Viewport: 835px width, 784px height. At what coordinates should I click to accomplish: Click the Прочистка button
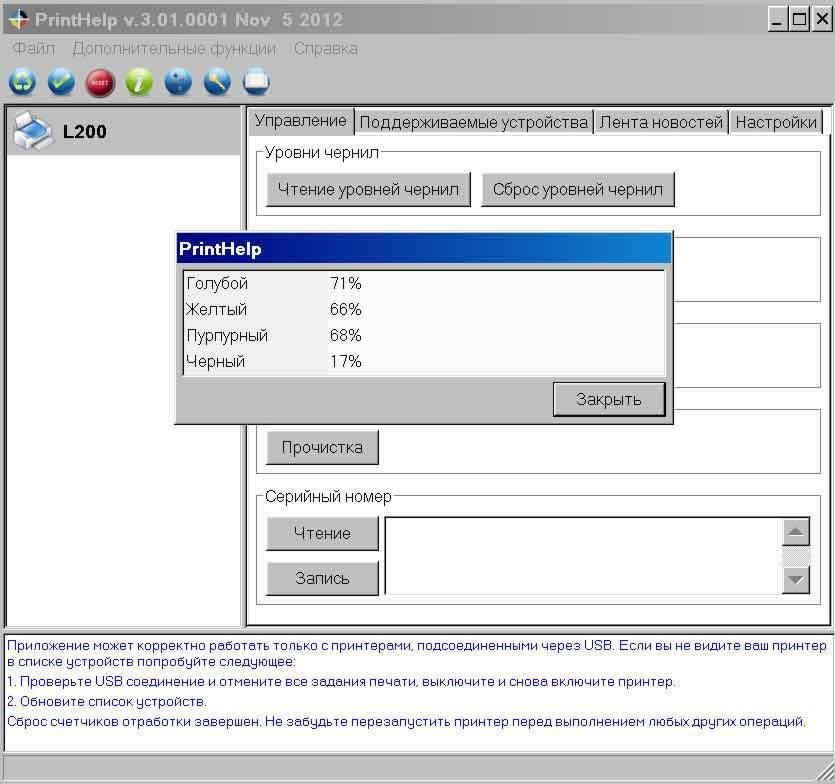322,447
